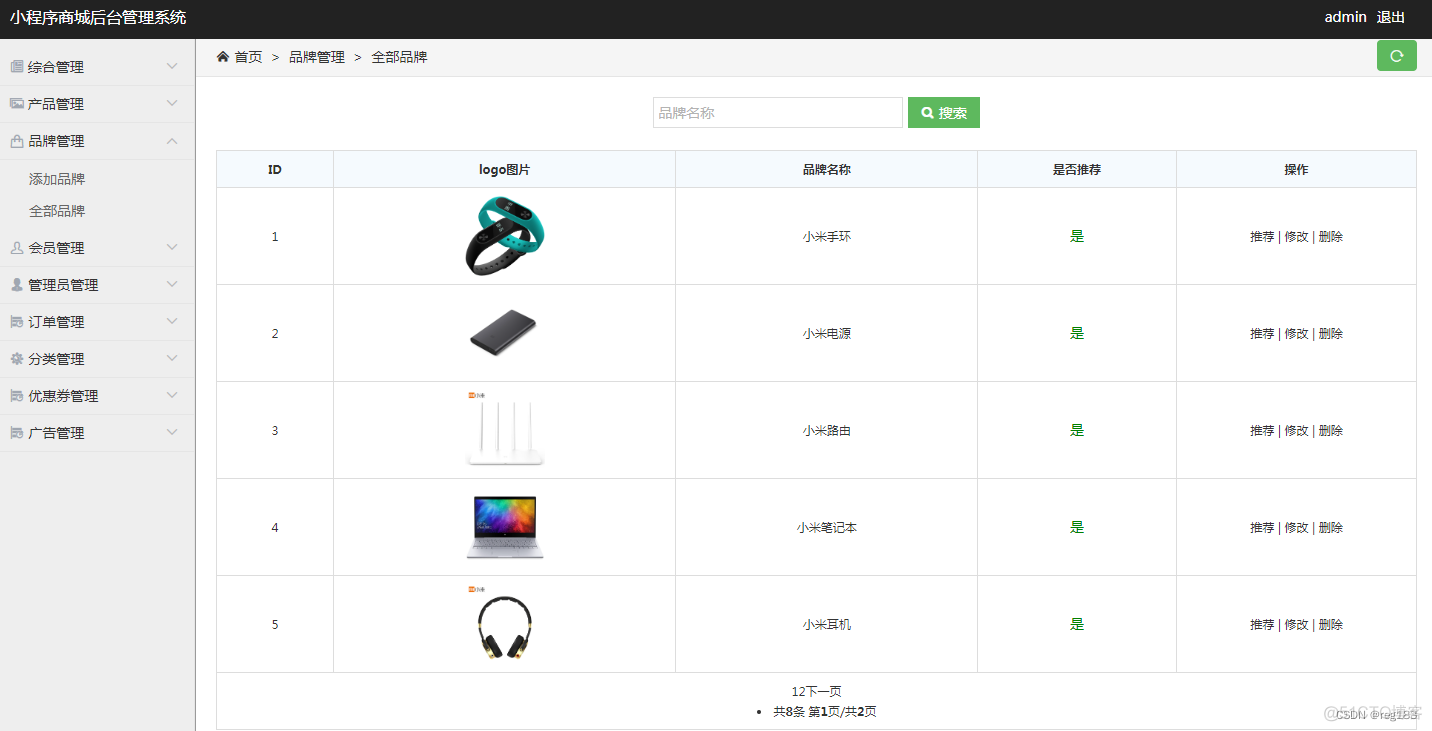Click 推荐 for 小米手环 row
Viewport: 1432px width, 731px height.
[x=1262, y=237]
